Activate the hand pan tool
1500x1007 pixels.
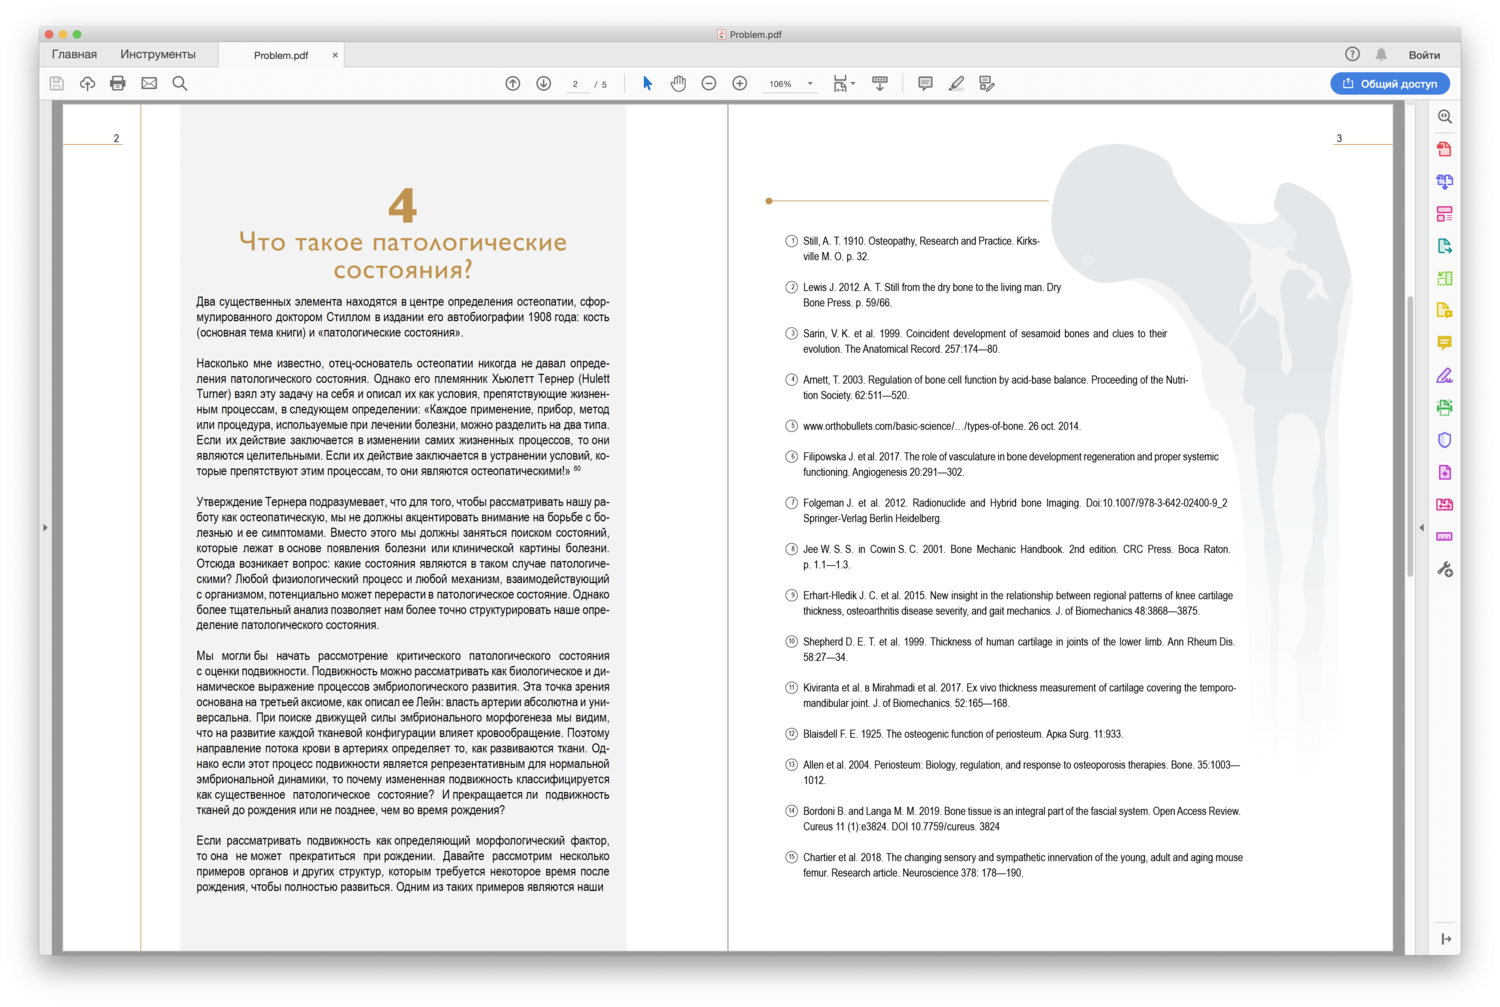tap(678, 84)
